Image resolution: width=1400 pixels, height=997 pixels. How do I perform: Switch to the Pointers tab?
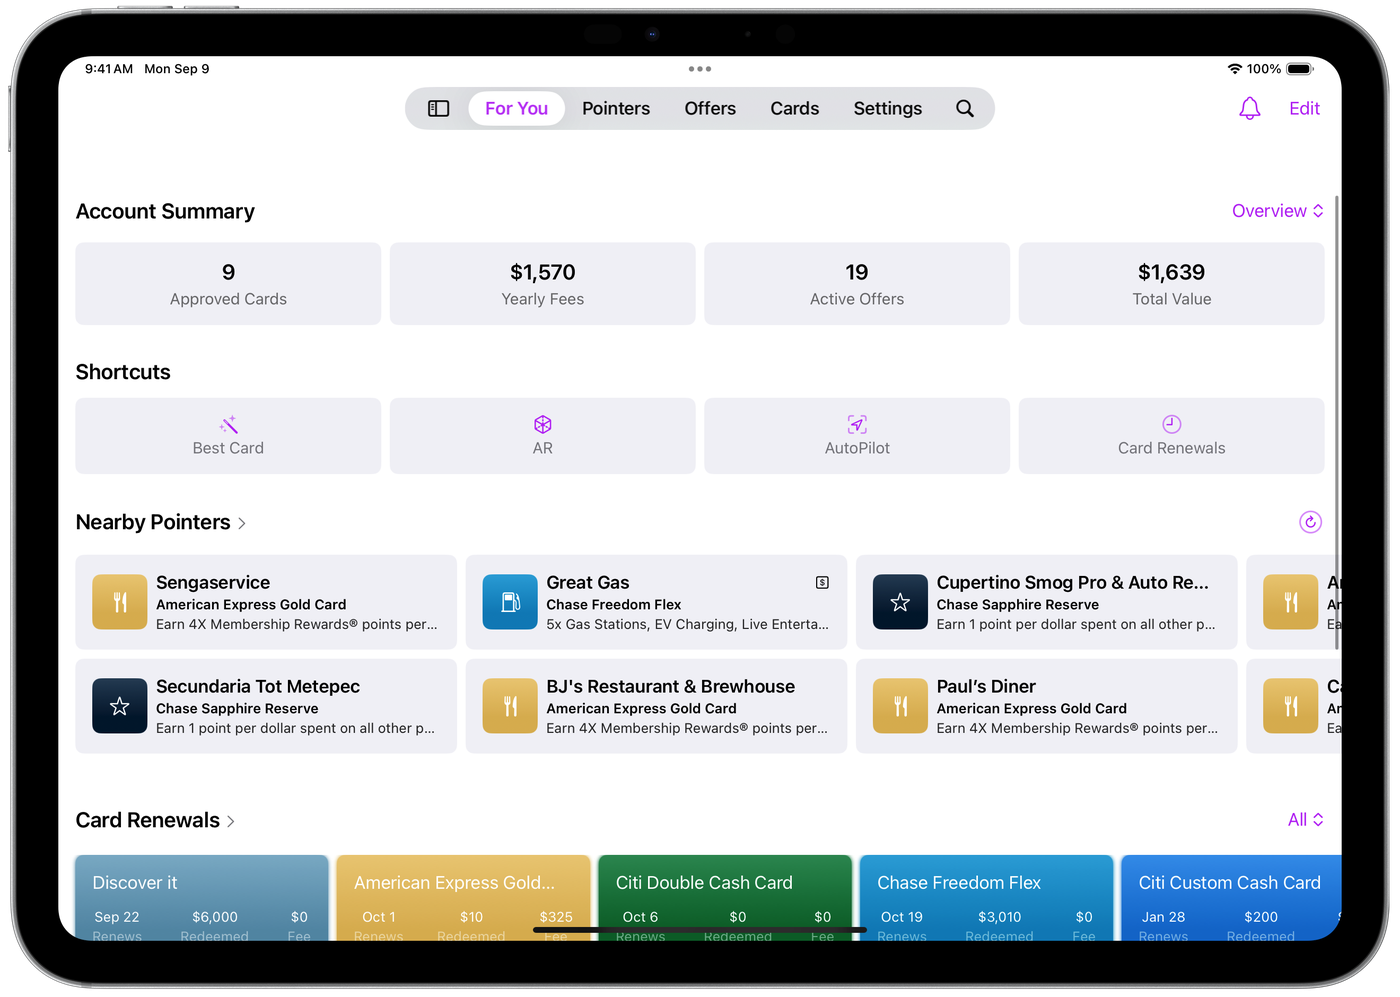pyautogui.click(x=616, y=108)
